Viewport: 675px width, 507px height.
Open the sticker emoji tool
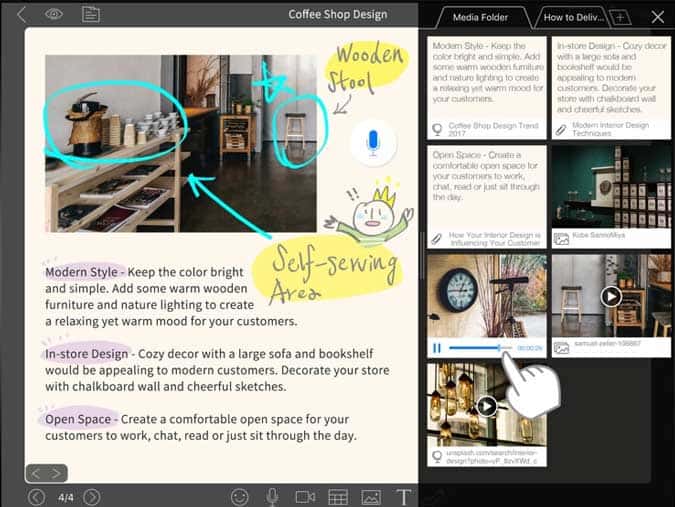[239, 497]
